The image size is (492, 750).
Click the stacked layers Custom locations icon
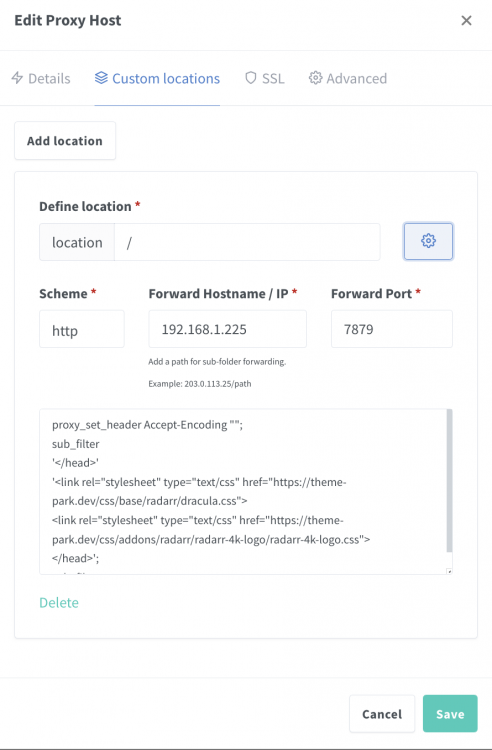pos(101,78)
